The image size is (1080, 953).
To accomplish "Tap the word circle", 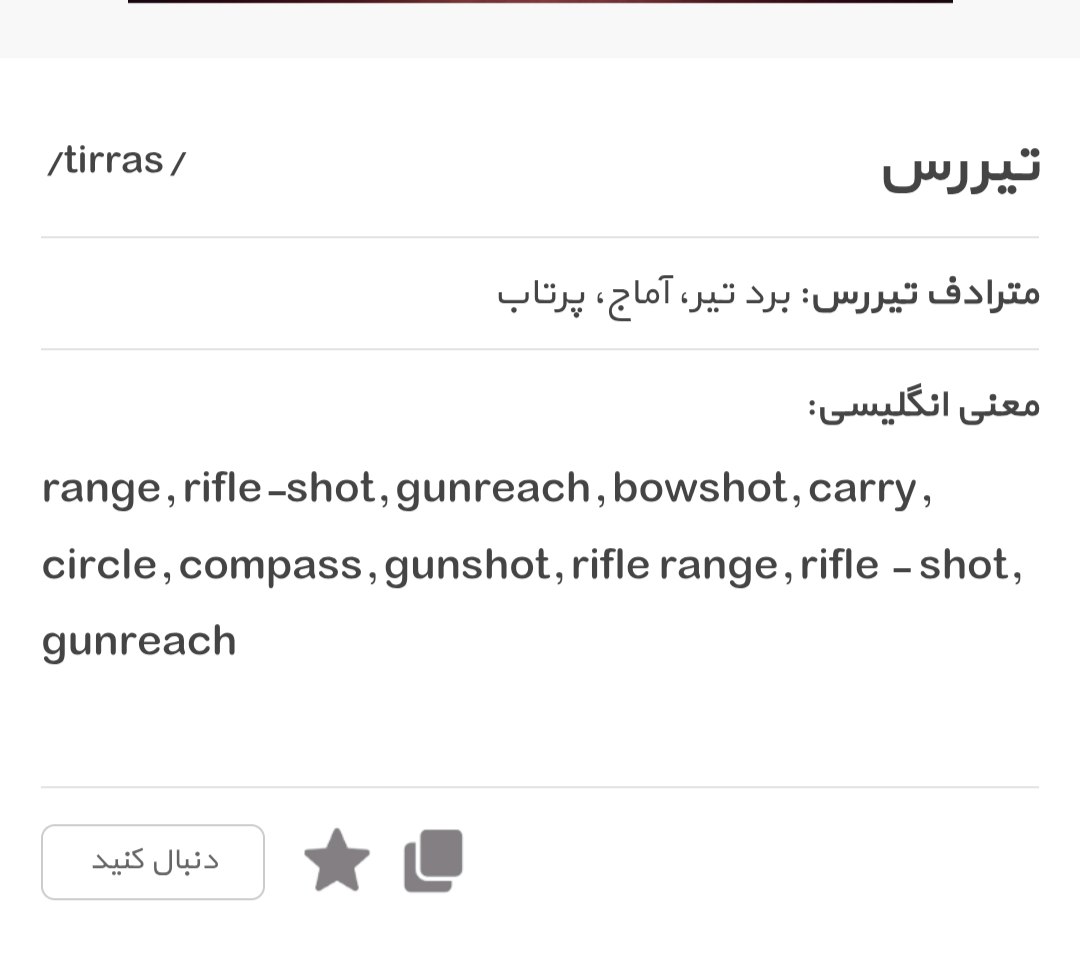I will (99, 566).
